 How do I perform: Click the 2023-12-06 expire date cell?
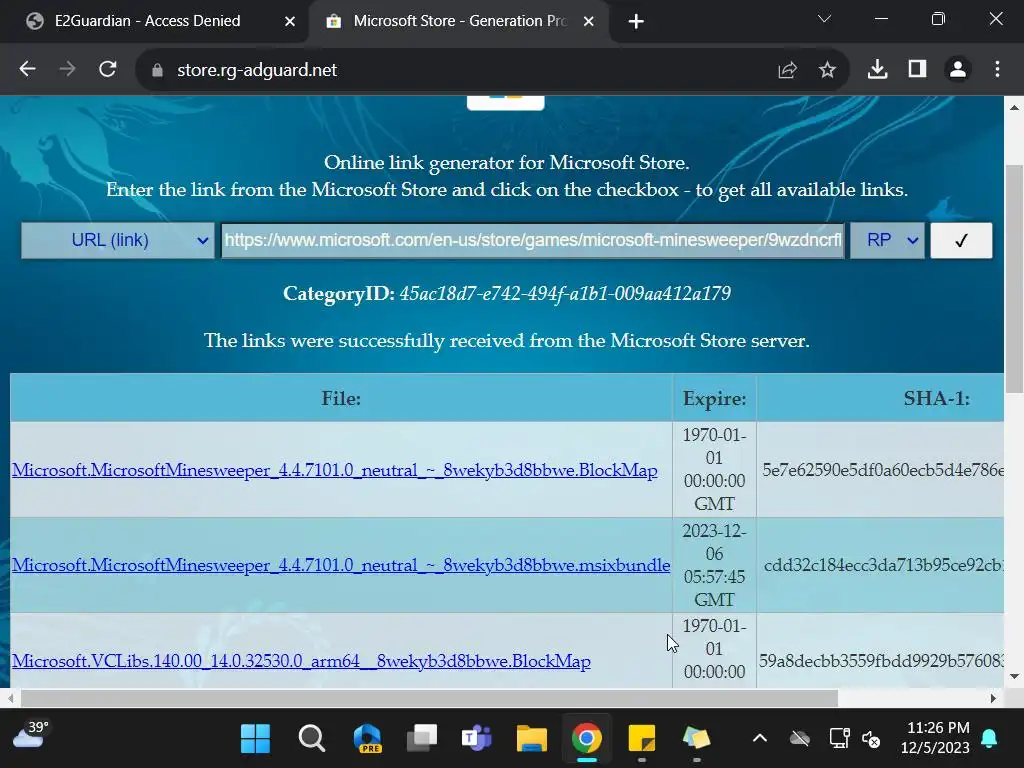pyautogui.click(x=714, y=565)
